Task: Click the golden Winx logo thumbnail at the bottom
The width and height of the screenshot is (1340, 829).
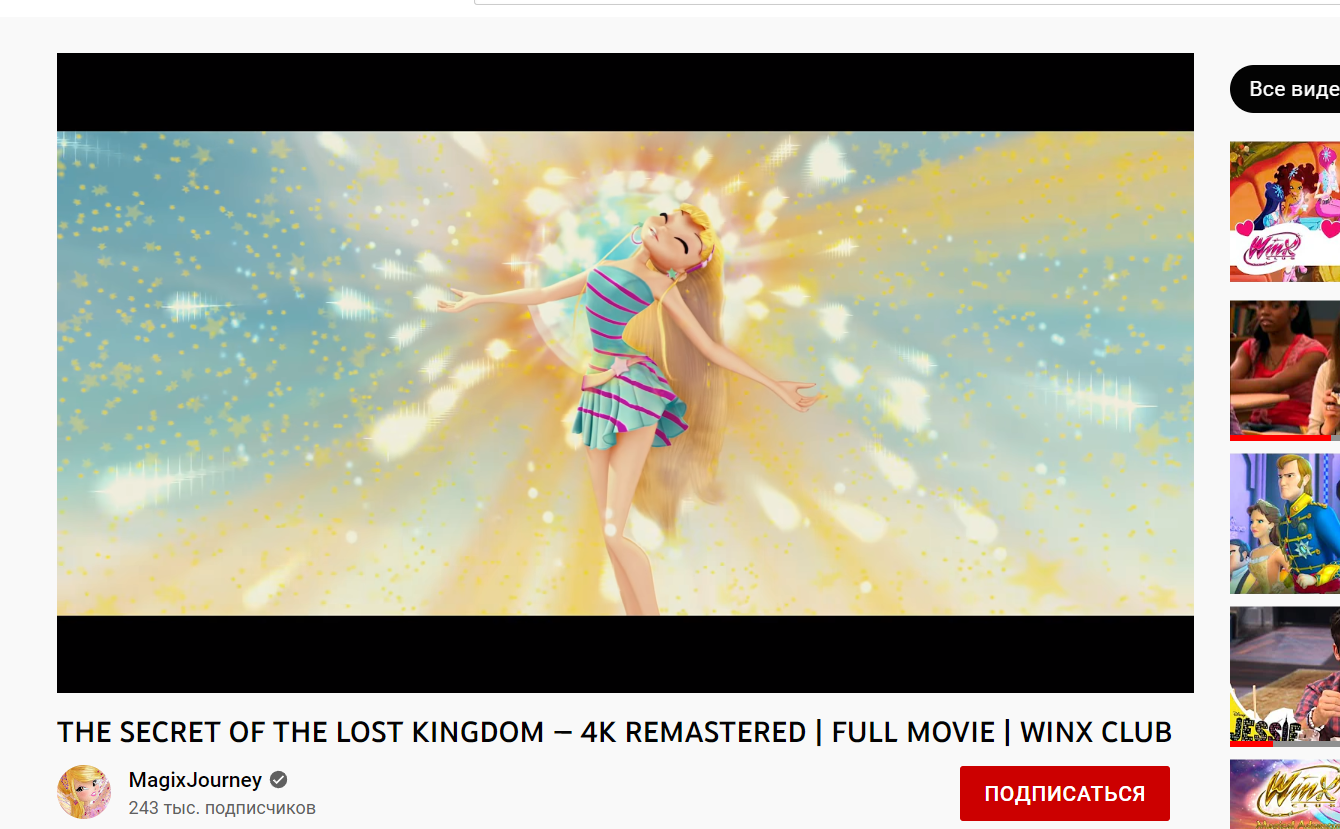Action: tap(1285, 794)
